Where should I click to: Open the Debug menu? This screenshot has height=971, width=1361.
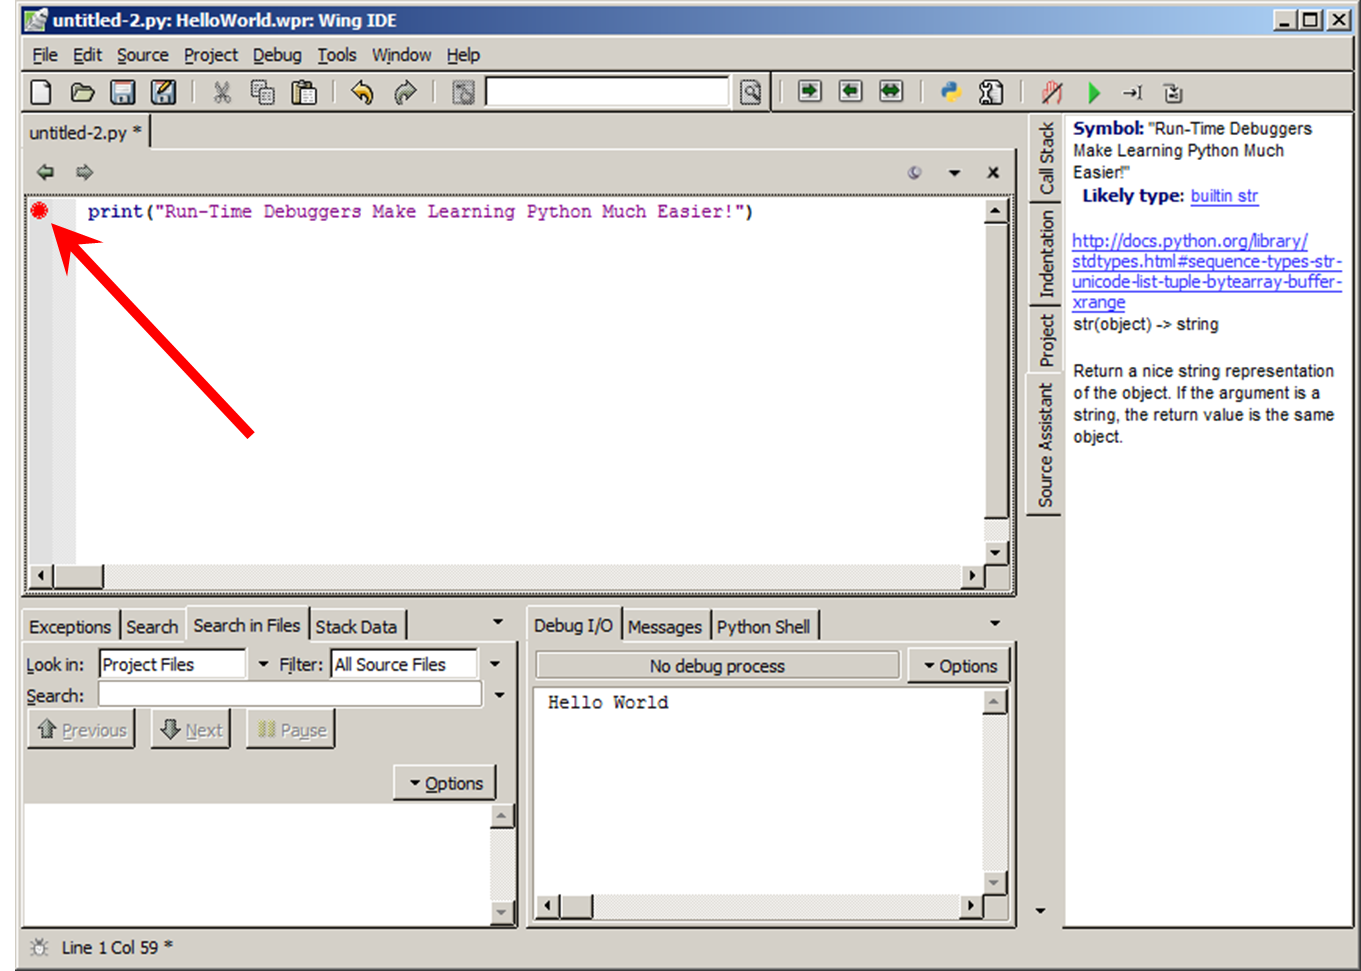pos(276,55)
